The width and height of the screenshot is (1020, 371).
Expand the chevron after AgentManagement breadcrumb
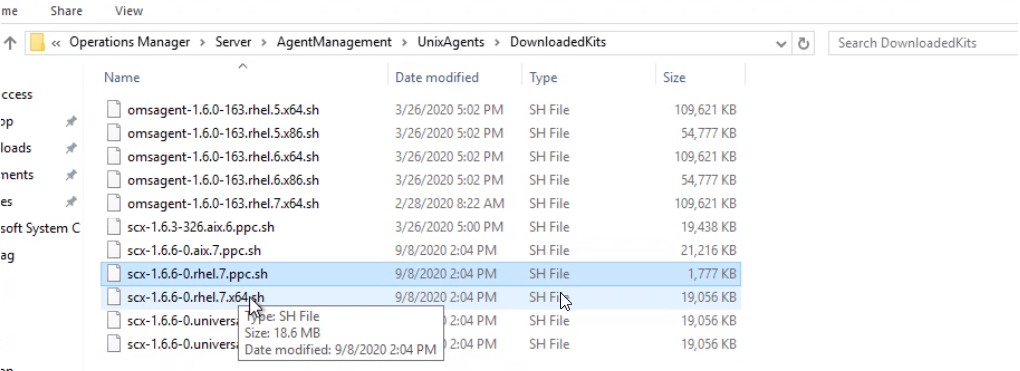[x=405, y=43]
